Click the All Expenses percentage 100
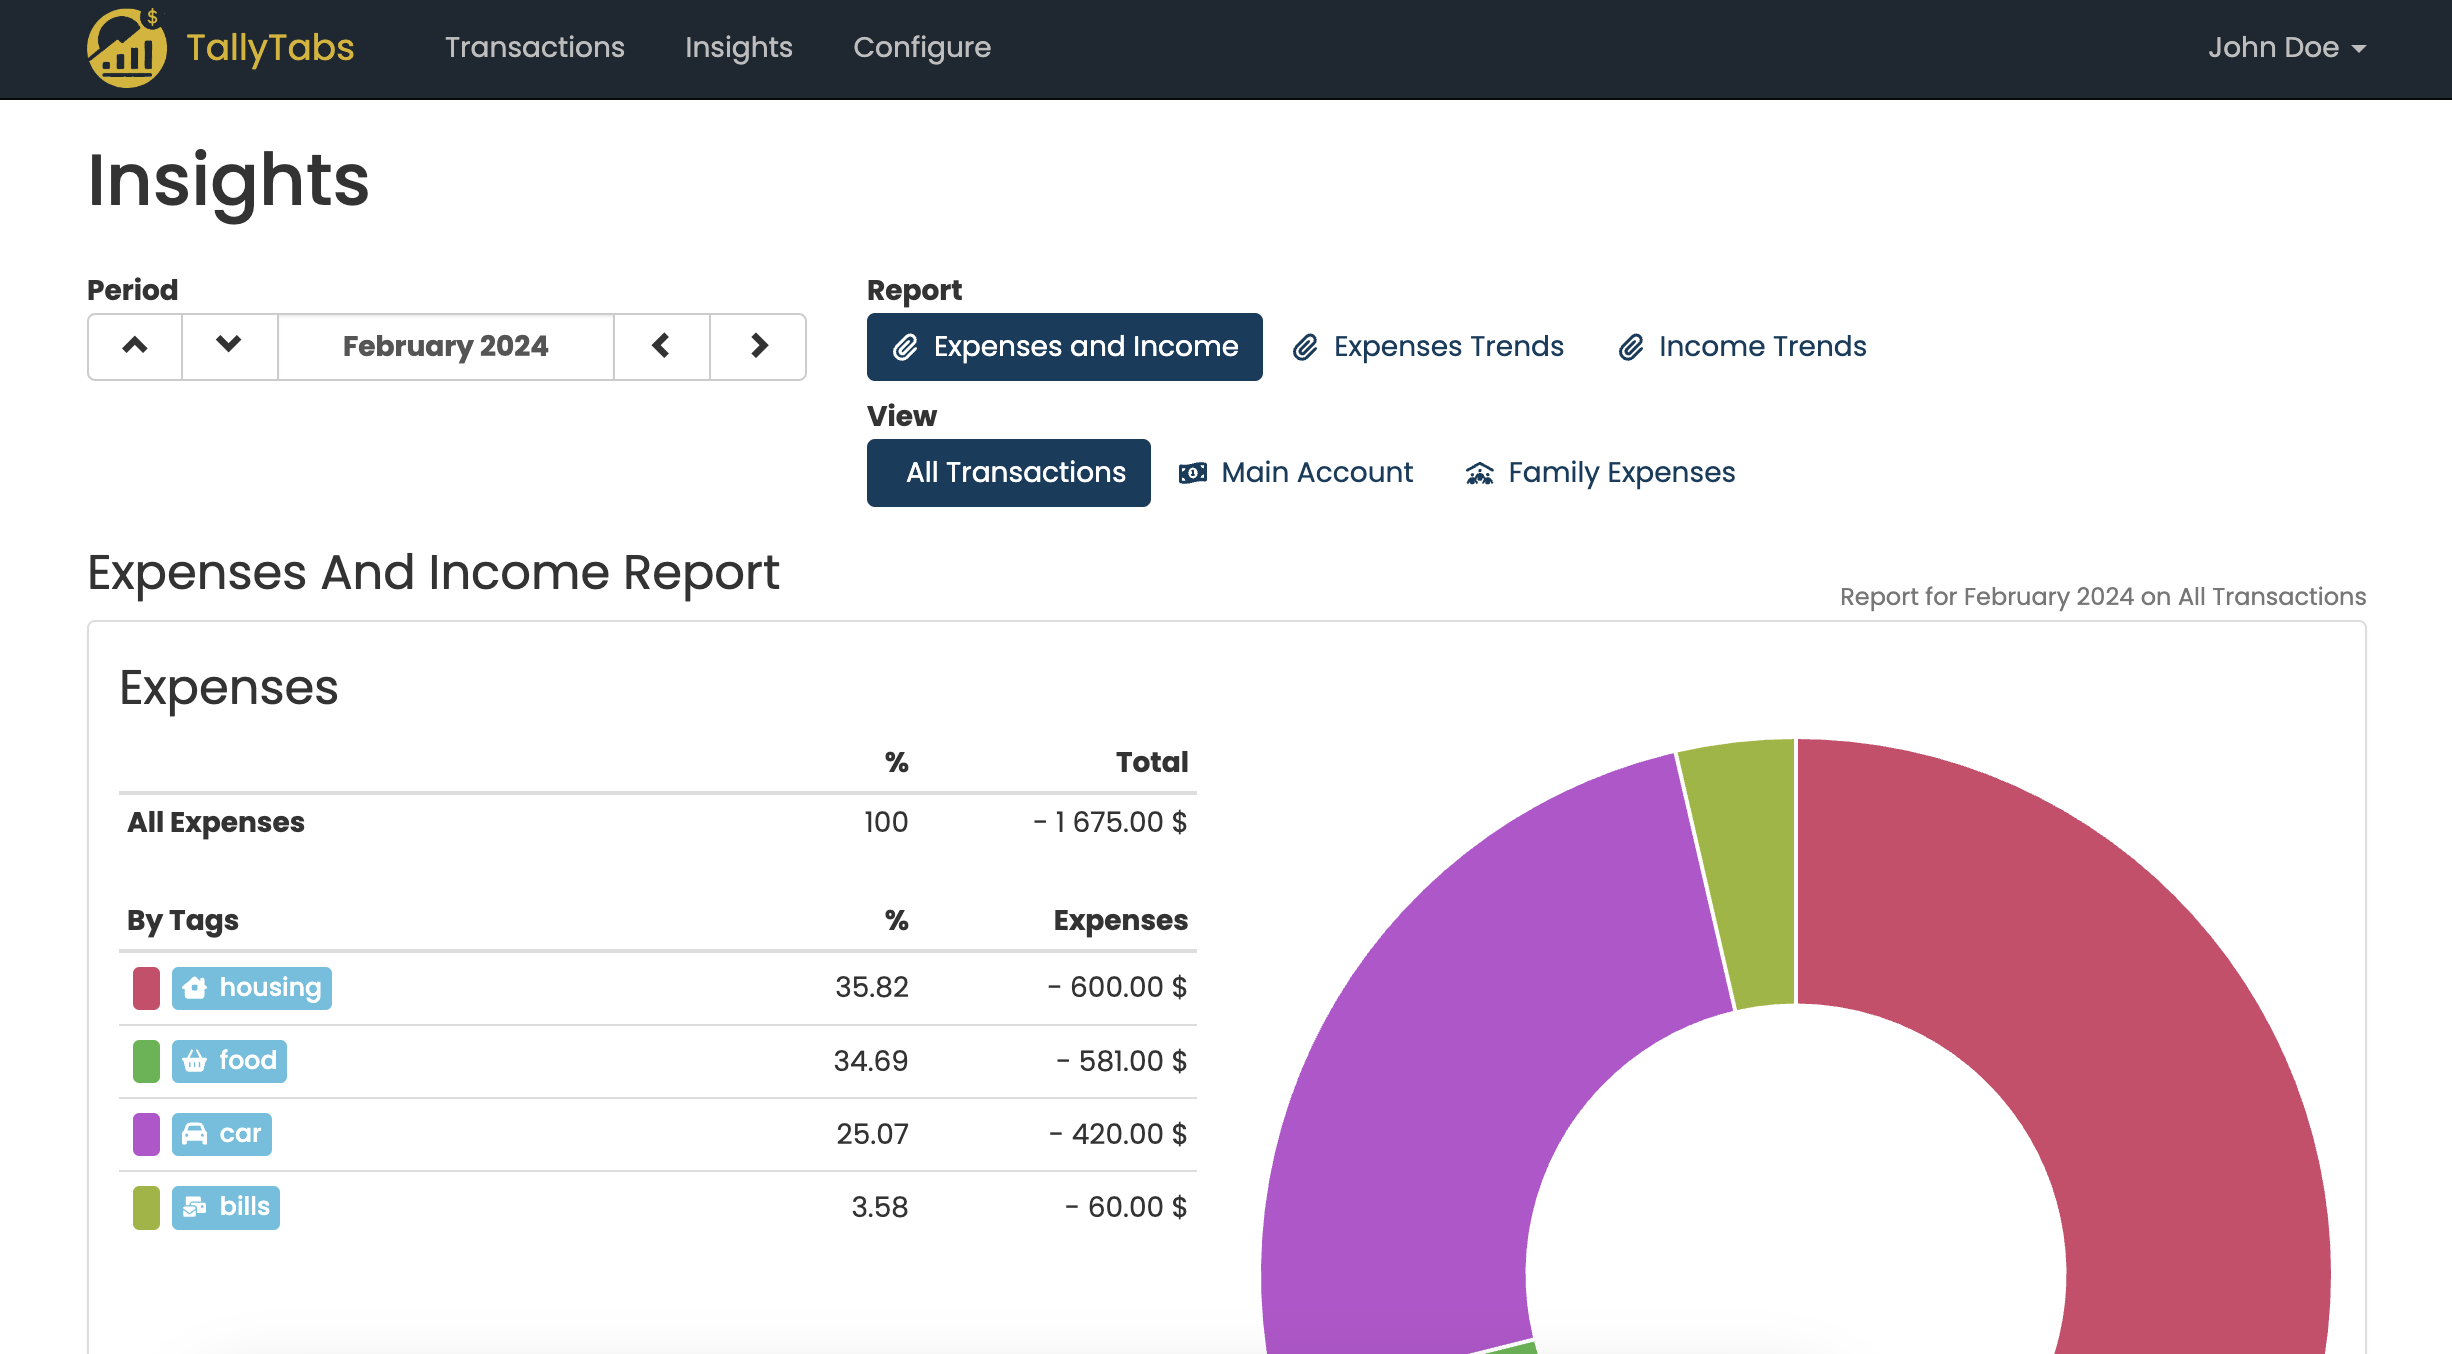 (886, 823)
